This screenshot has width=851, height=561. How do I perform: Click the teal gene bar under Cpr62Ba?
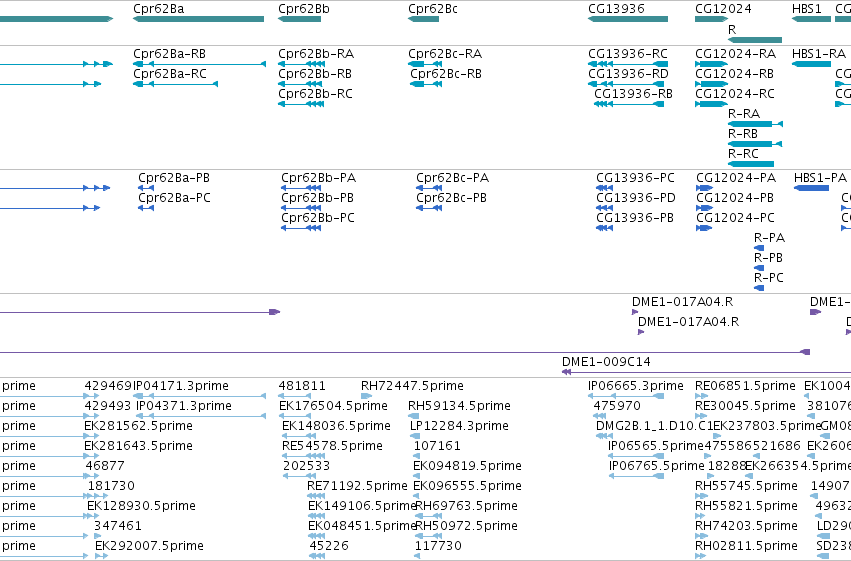198,19
